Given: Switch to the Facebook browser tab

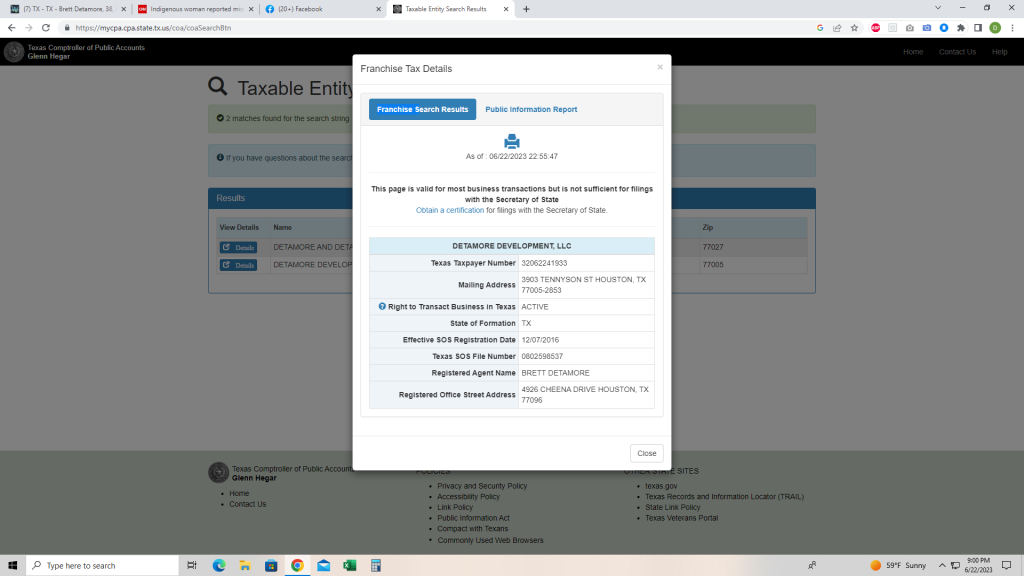Looking at the screenshot, I should click(x=320, y=9).
